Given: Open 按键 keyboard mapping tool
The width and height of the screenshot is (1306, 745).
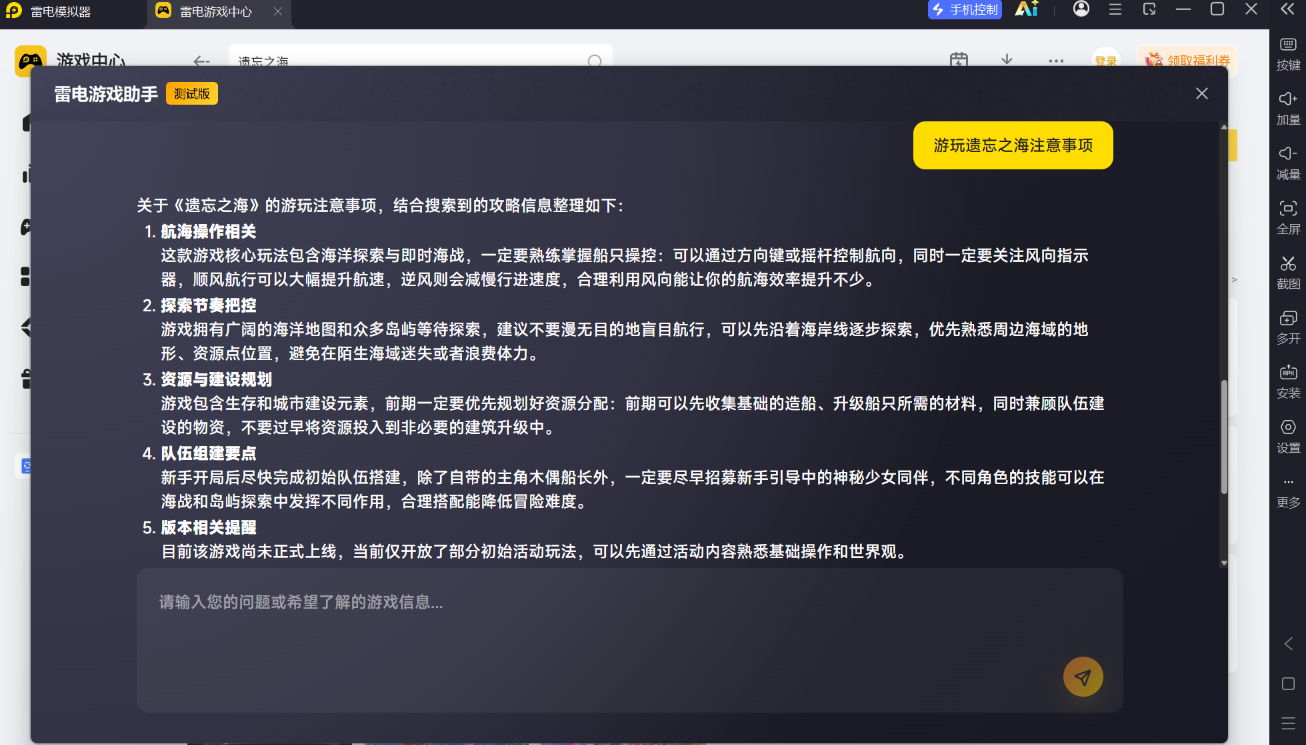Looking at the screenshot, I should [x=1288, y=53].
